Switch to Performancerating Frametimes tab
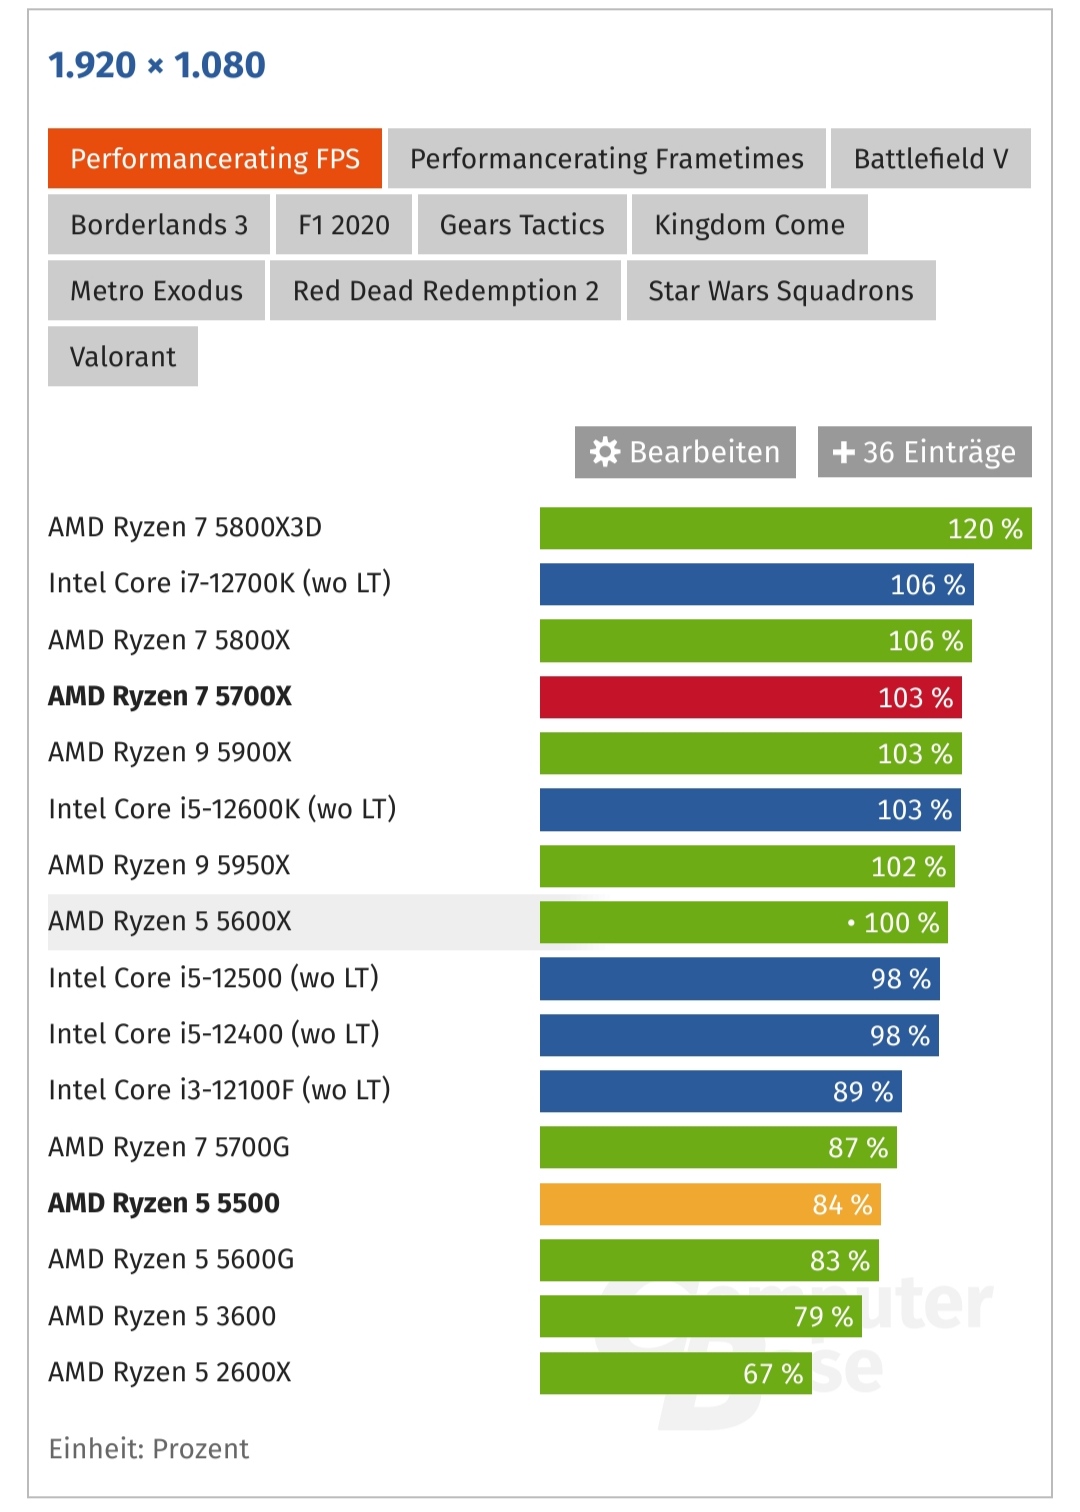The height and width of the screenshot is (1512, 1080). point(606,158)
